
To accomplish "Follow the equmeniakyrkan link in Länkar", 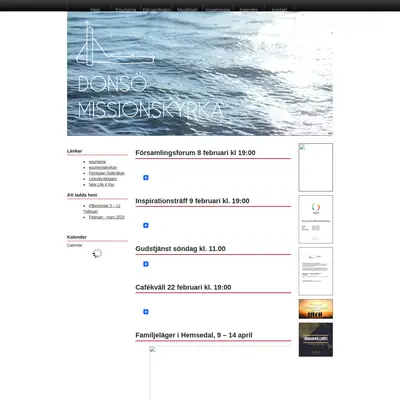I will 103,168.
